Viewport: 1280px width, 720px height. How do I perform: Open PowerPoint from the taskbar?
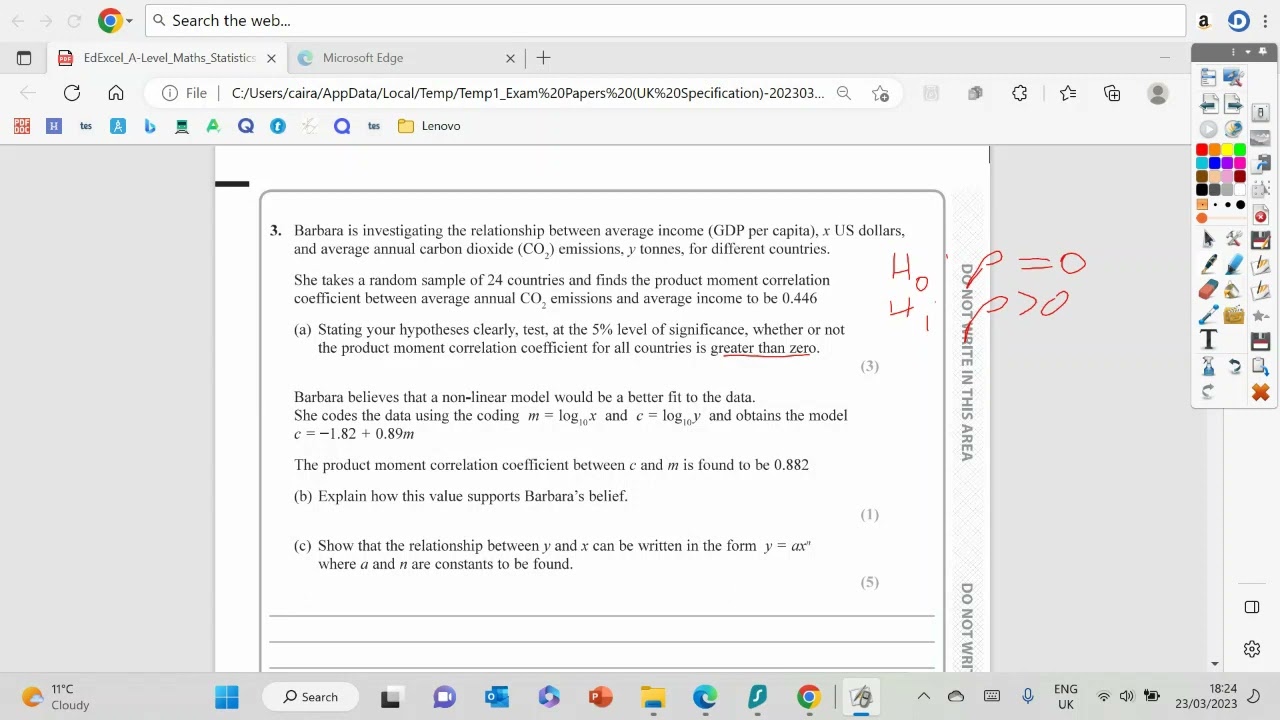tap(600, 697)
